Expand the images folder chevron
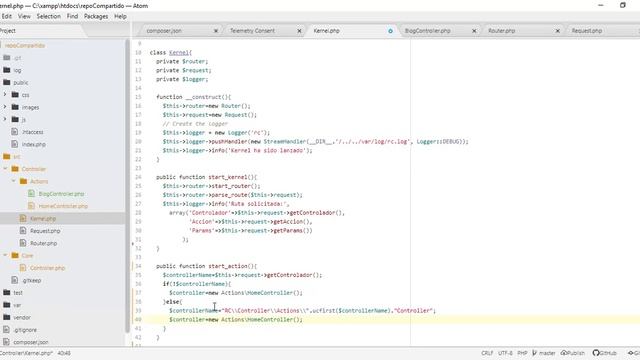The image size is (640, 360). click(5, 107)
